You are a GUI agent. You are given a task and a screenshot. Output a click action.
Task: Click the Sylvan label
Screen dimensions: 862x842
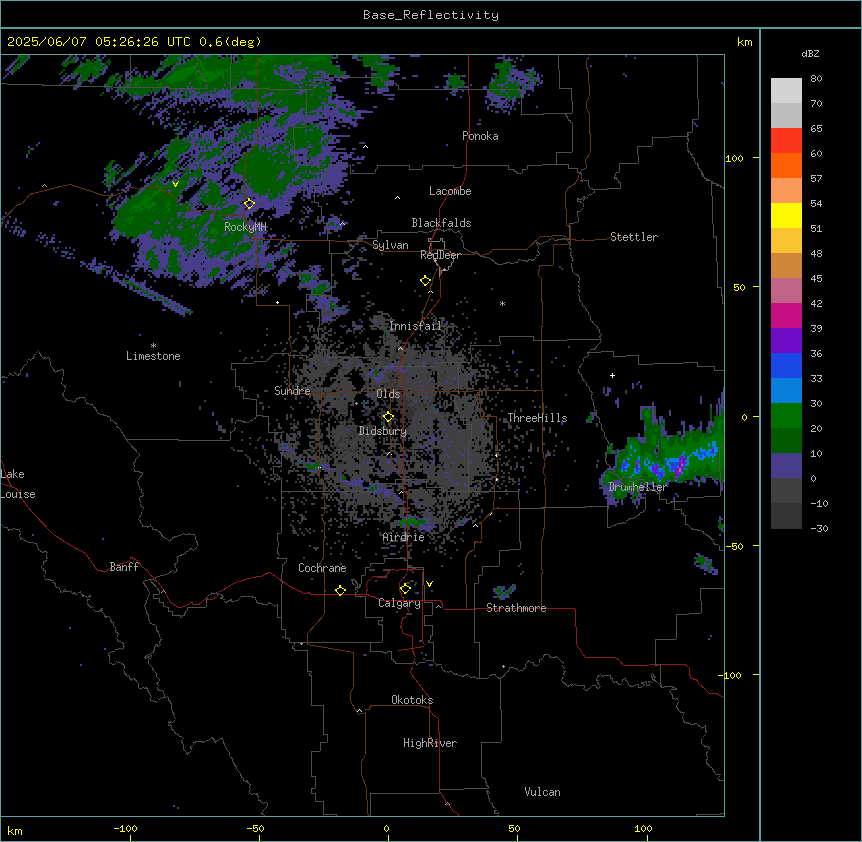[390, 245]
